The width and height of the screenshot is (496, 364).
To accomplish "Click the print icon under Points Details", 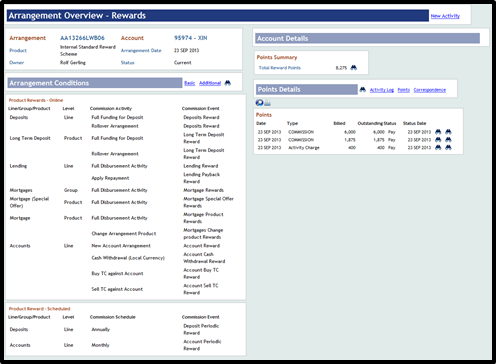I will pos(267,103).
